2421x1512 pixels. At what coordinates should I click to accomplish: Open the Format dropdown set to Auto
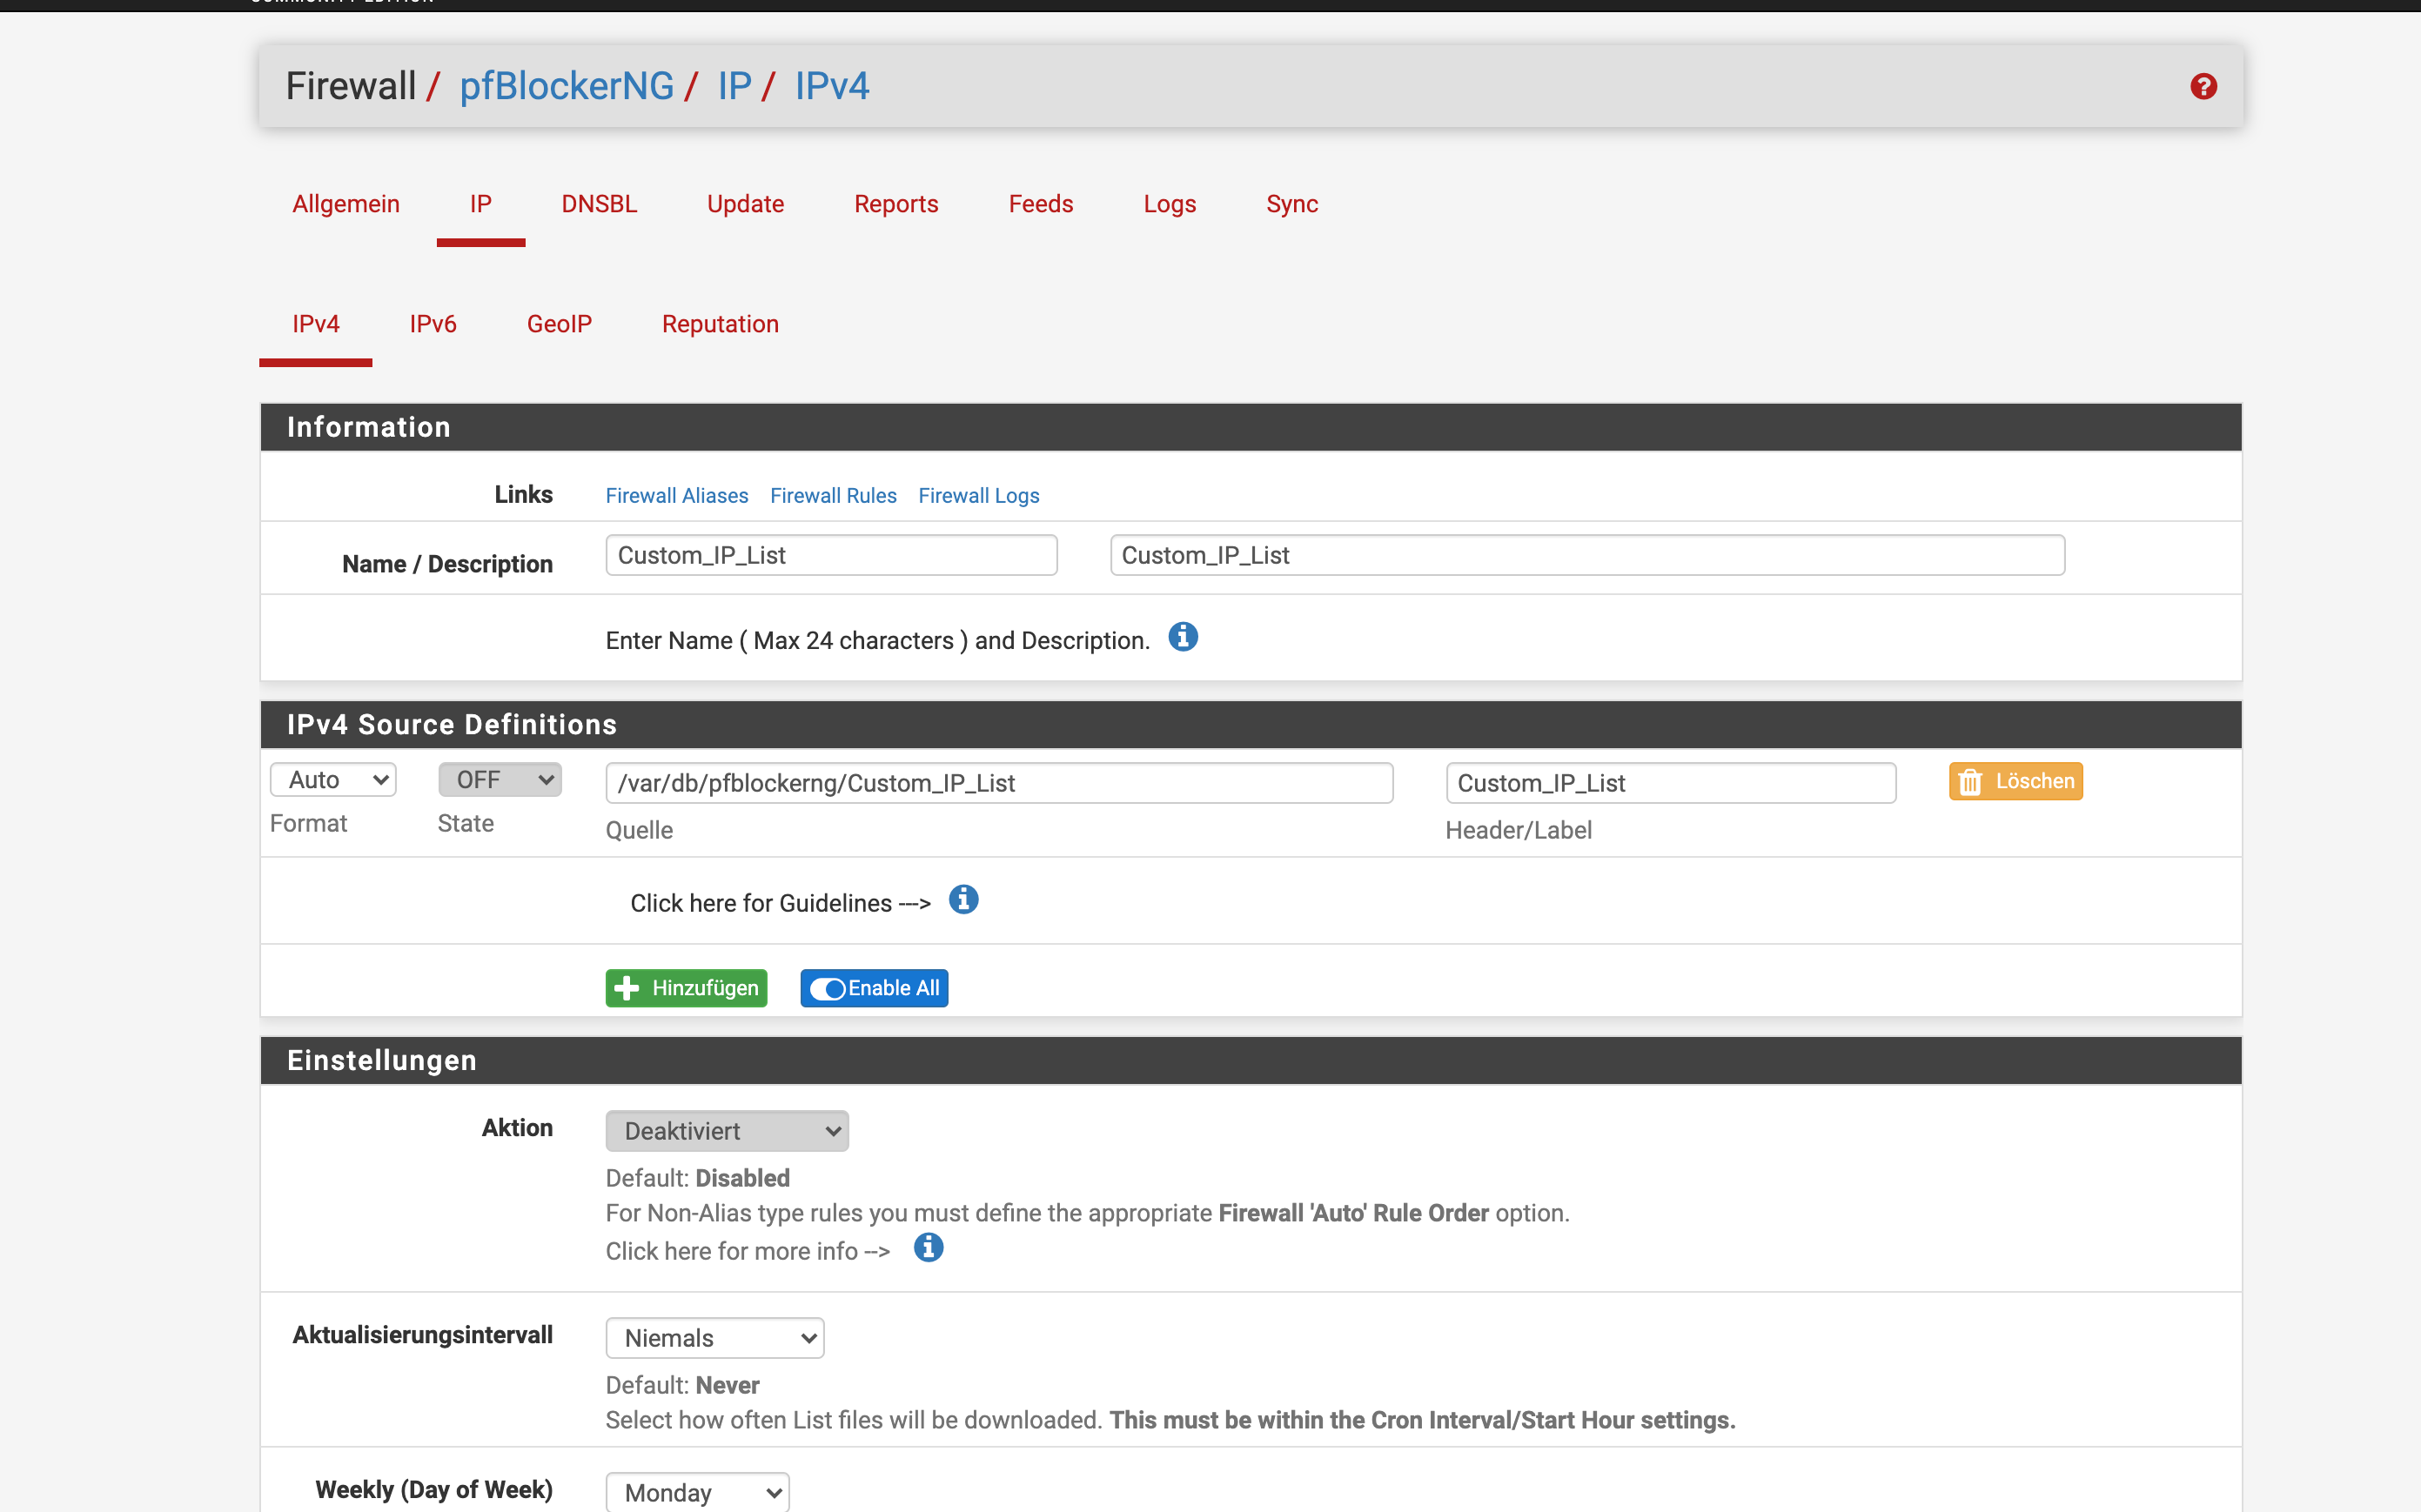coord(333,780)
